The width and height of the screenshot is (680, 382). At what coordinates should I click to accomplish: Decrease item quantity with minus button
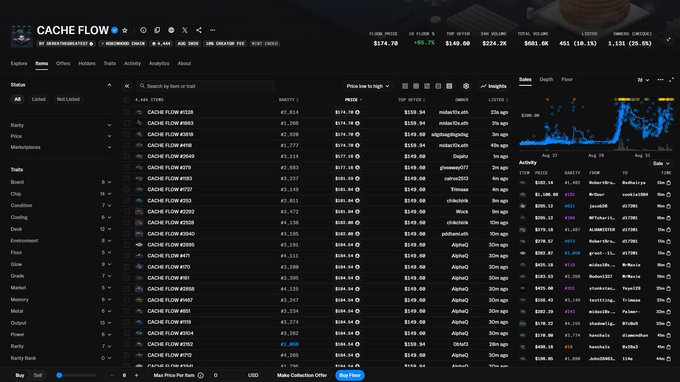(x=111, y=375)
